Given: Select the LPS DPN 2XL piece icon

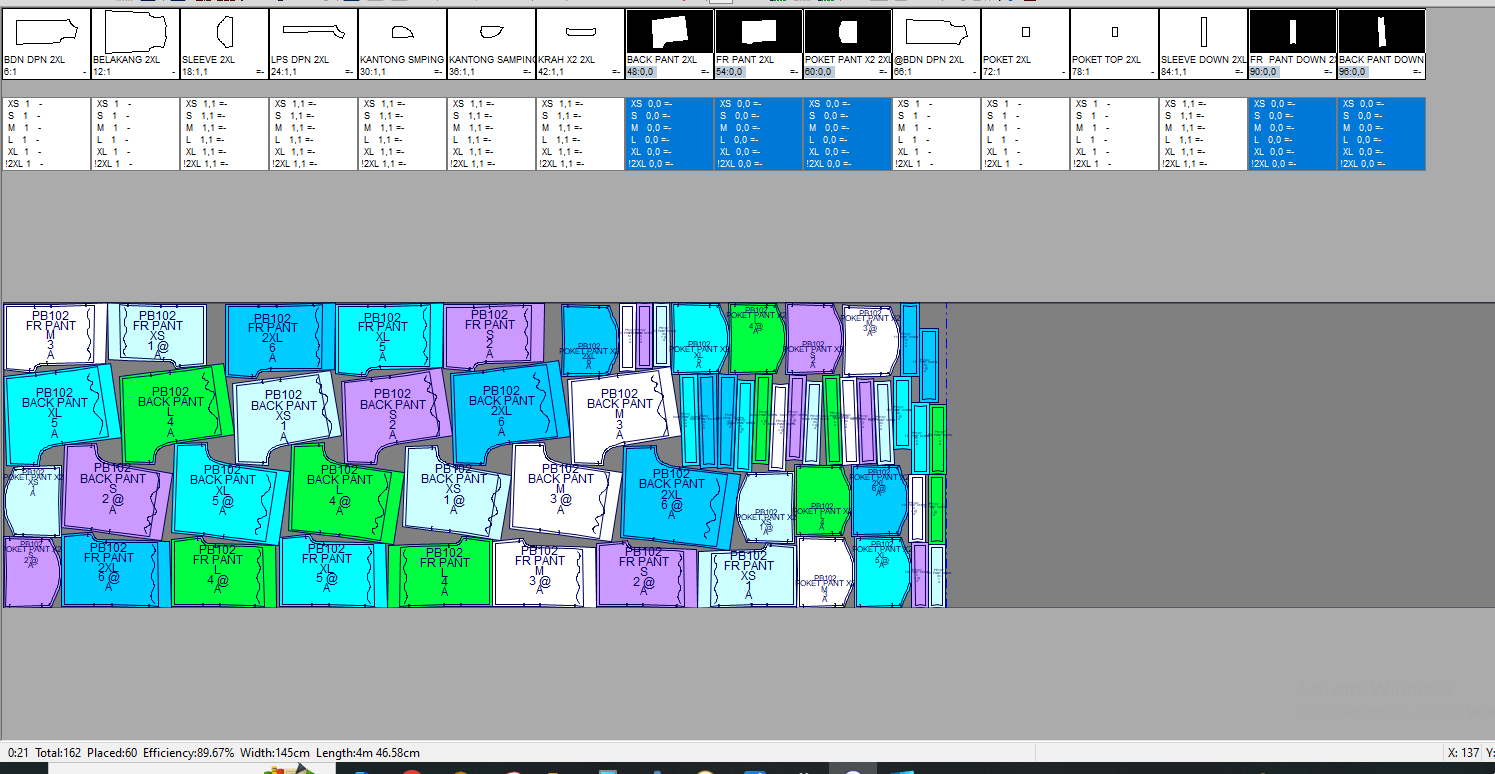Looking at the screenshot, I should [x=313, y=34].
